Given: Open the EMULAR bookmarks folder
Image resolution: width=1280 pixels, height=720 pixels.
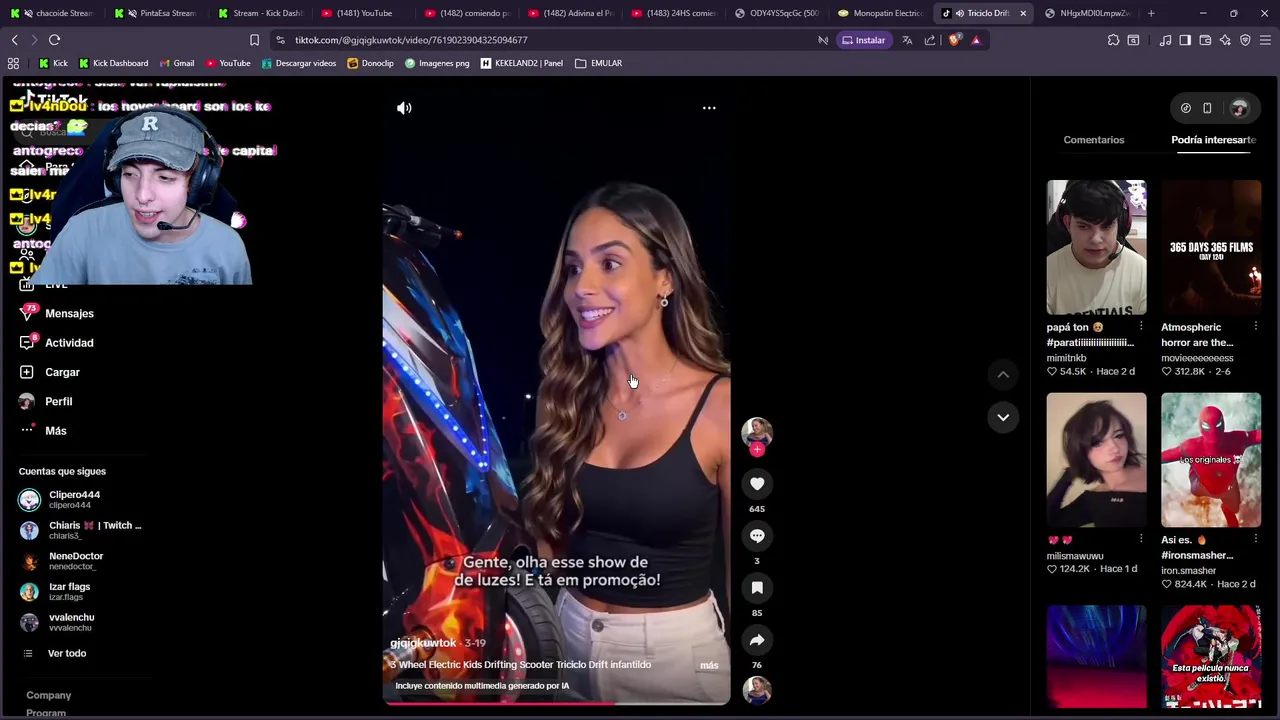Looking at the screenshot, I should 598,63.
